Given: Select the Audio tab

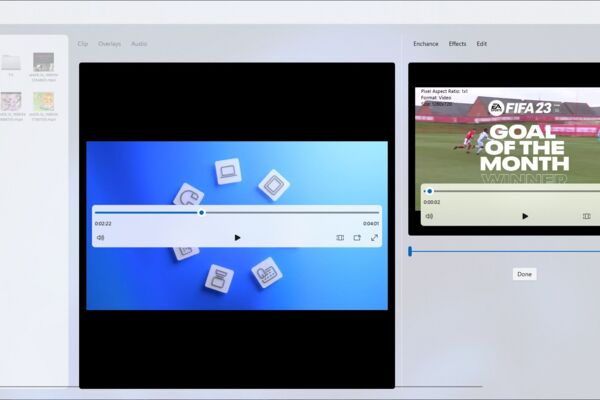Looking at the screenshot, I should [x=139, y=44].
